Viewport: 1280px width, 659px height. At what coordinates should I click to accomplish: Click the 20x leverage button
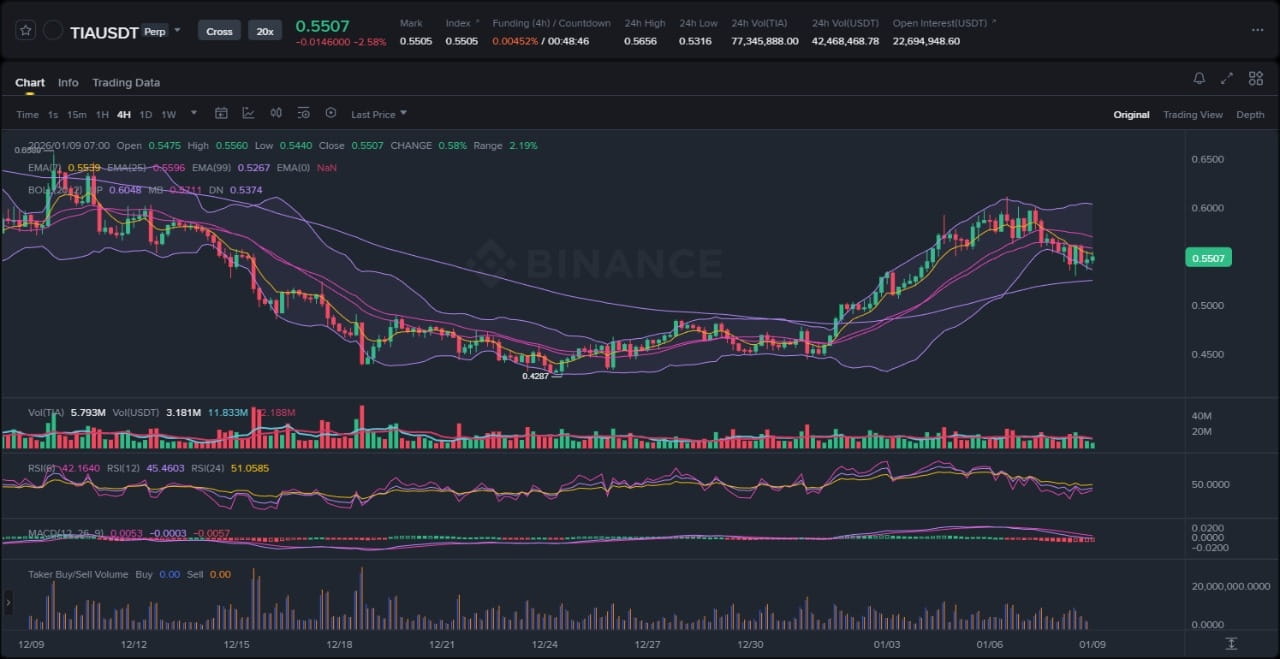click(x=264, y=31)
